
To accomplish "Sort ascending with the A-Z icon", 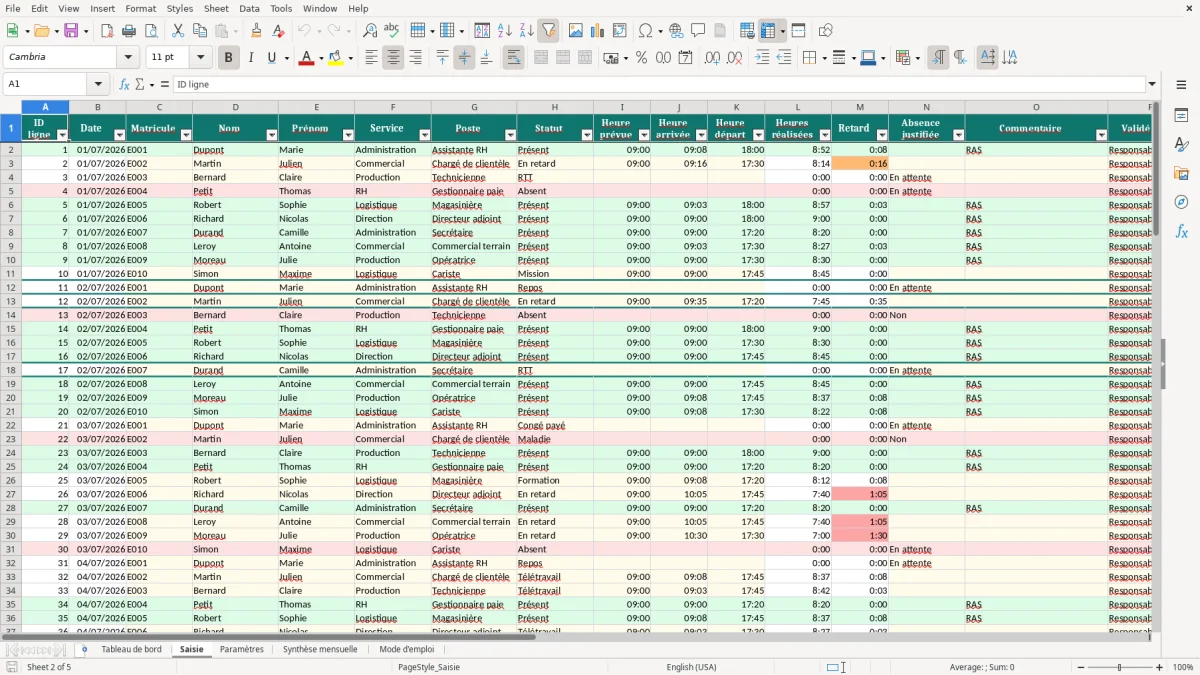I will [x=505, y=31].
